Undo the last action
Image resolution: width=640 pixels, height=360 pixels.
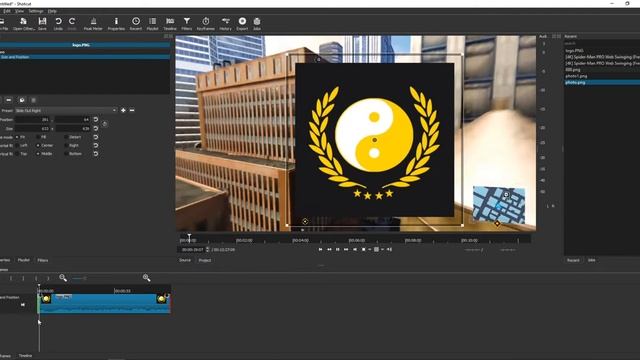point(58,24)
